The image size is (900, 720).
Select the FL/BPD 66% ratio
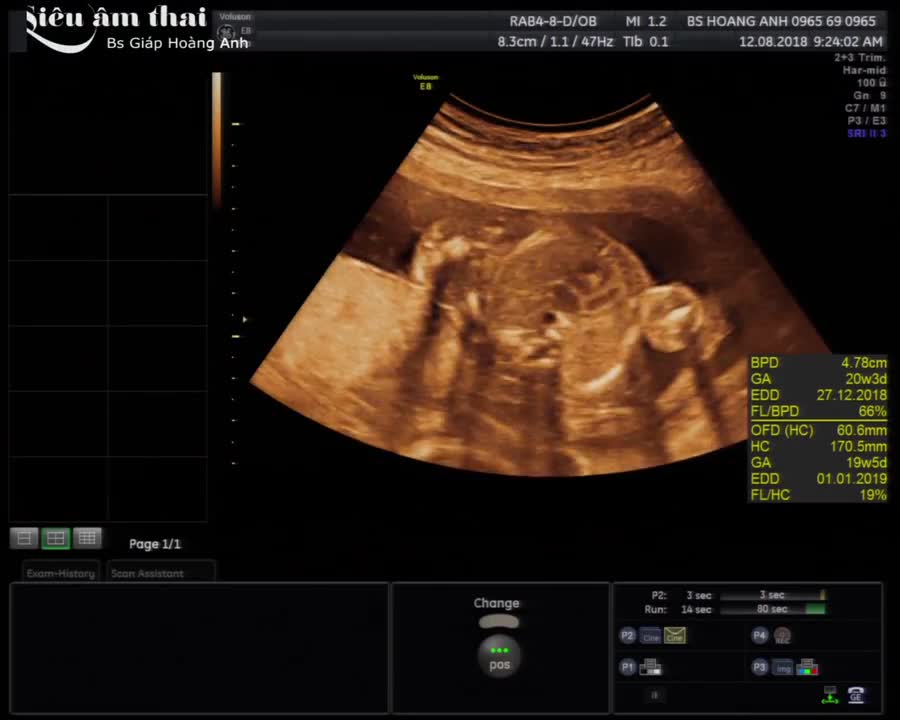(x=818, y=411)
